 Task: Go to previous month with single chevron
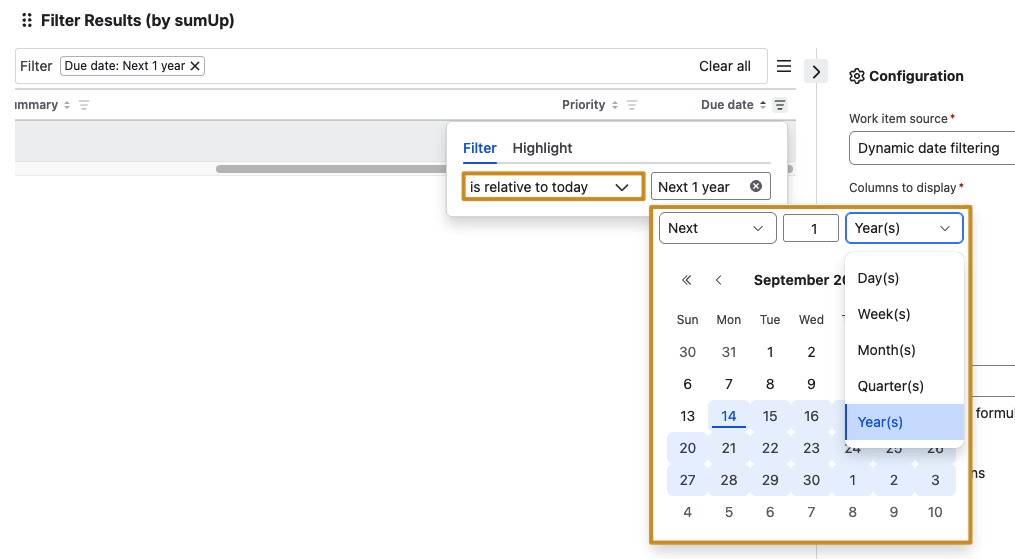click(x=718, y=280)
